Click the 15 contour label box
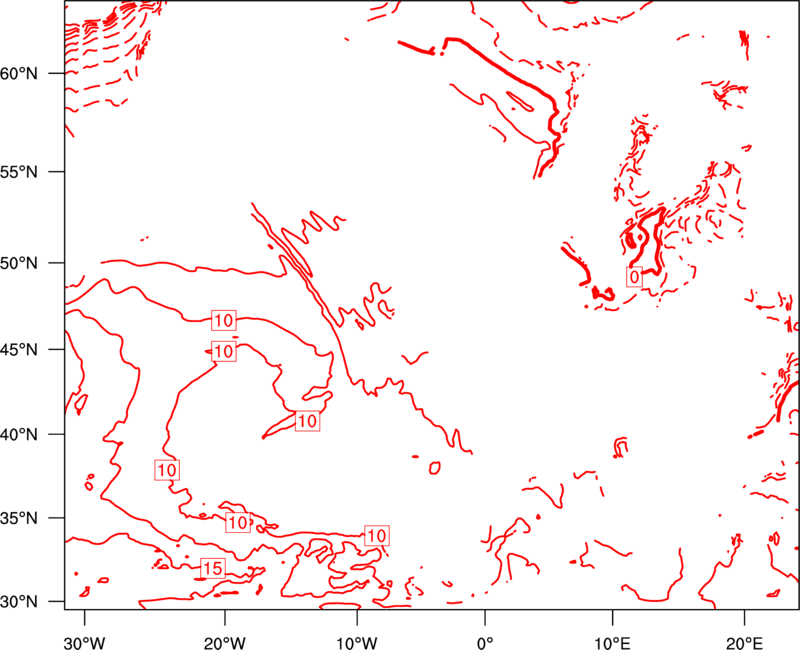800x650 pixels. (x=213, y=568)
